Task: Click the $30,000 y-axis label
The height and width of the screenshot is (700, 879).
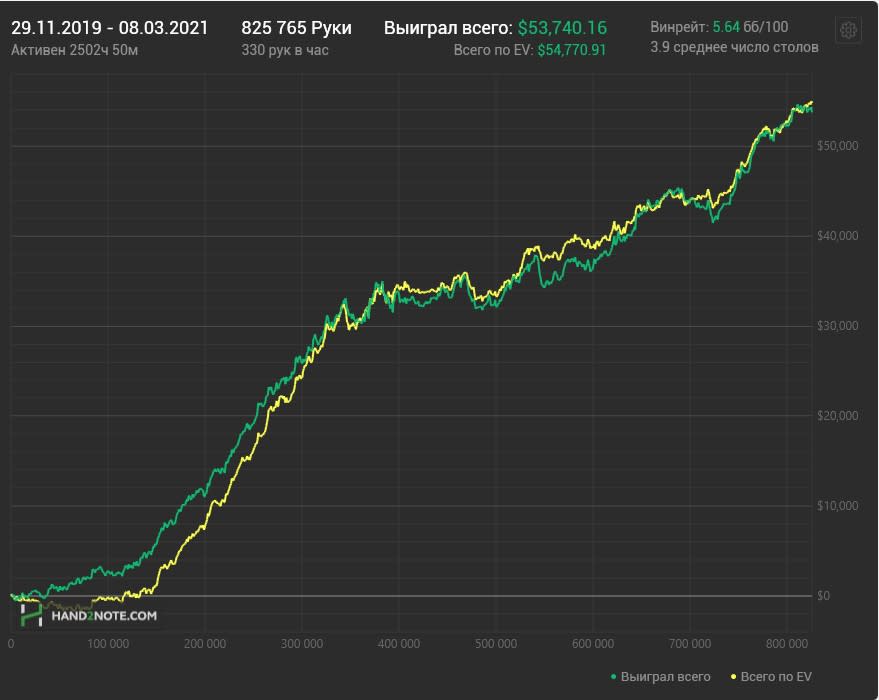Action: (x=837, y=326)
